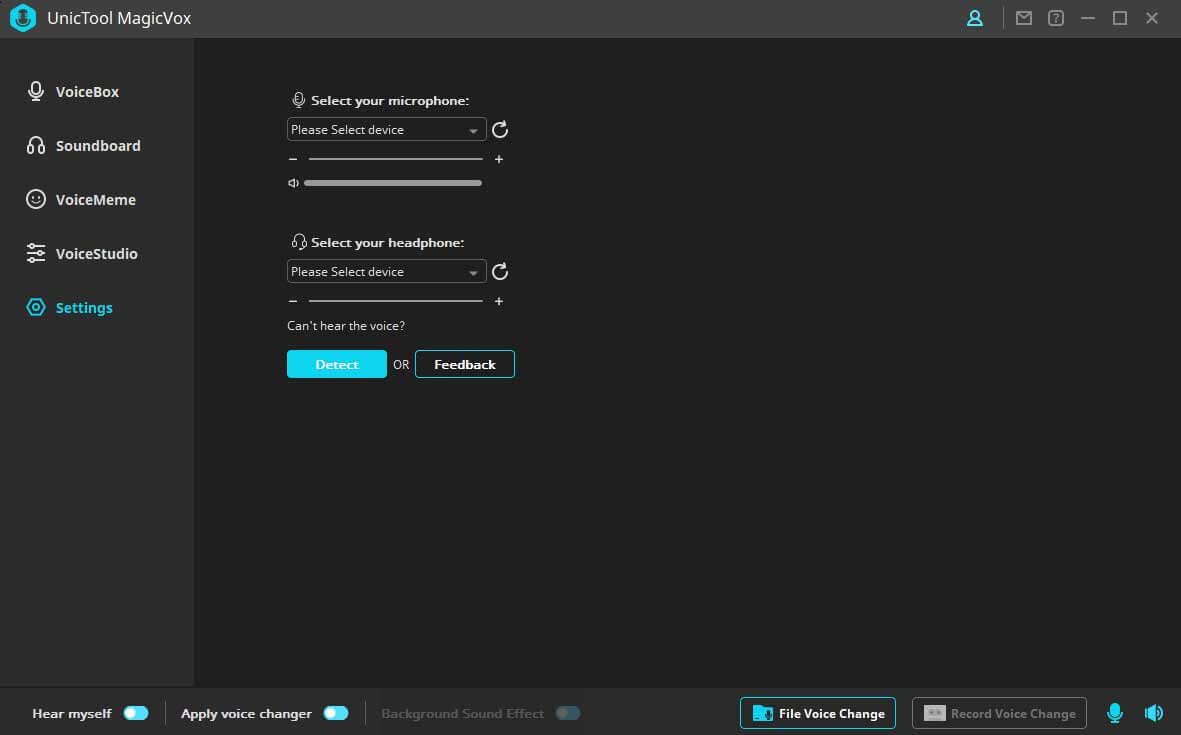Enable the Background Sound Effect switch
Screen dimensions: 1181x735
coord(568,713)
